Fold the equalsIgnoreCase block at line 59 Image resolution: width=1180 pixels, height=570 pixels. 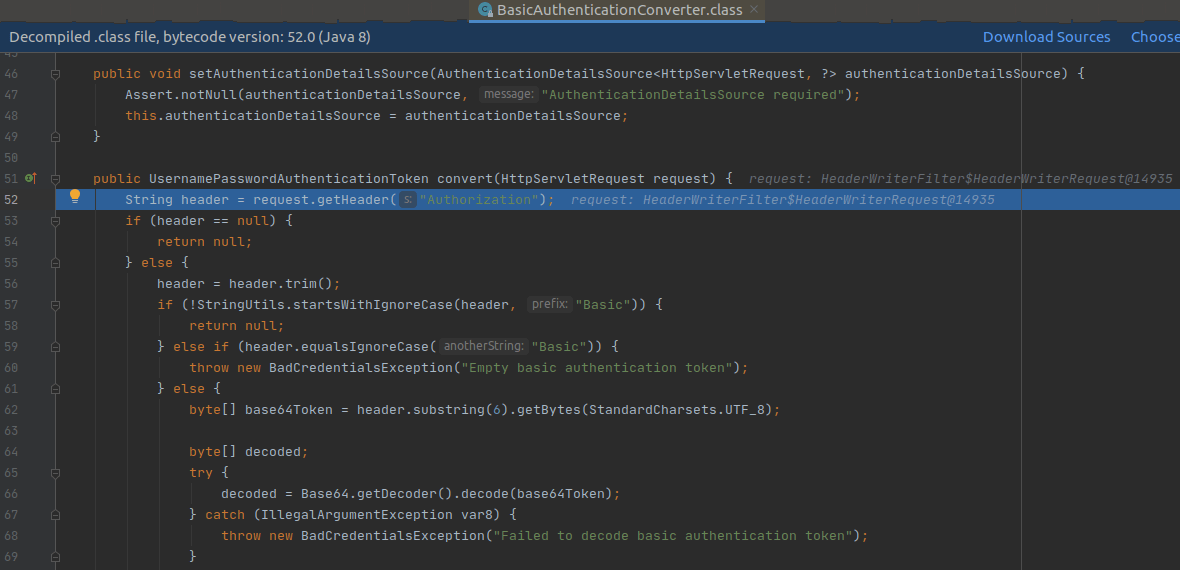(55, 347)
